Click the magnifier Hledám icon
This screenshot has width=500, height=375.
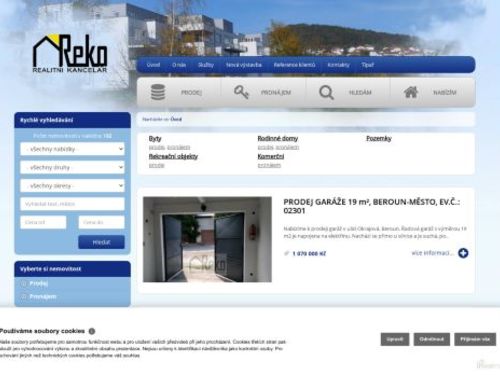[x=326, y=92]
